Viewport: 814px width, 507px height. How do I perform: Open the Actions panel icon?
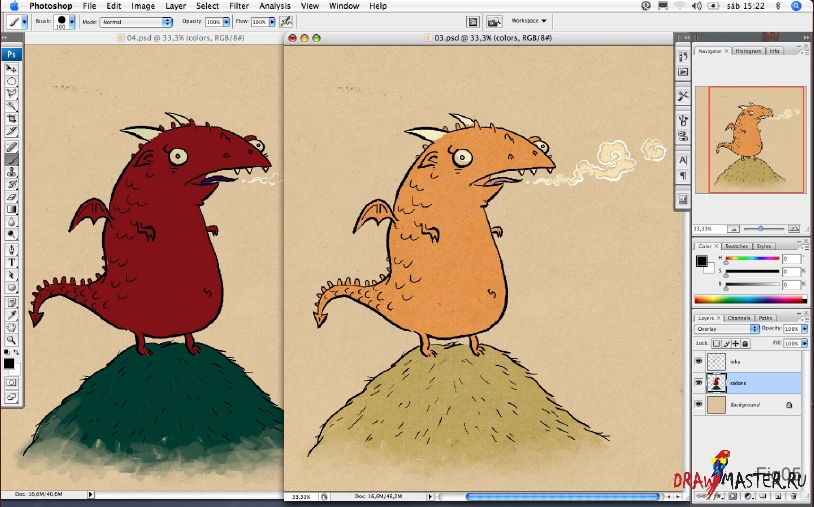coord(683,72)
